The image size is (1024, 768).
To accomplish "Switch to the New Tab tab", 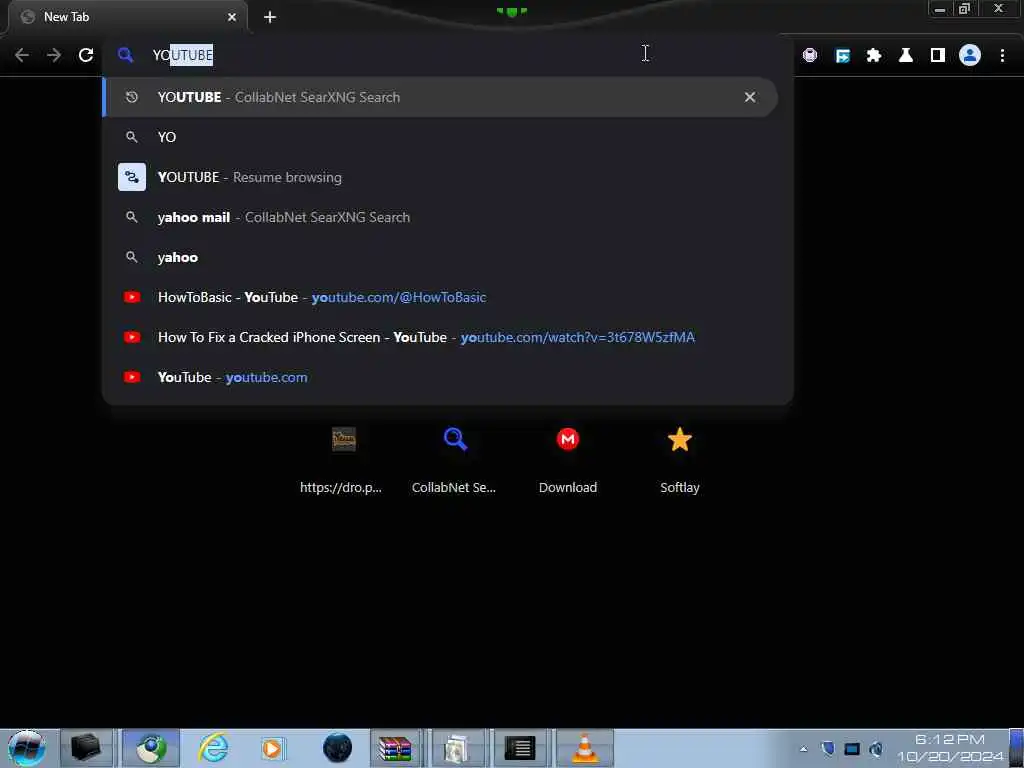I will 128,17.
